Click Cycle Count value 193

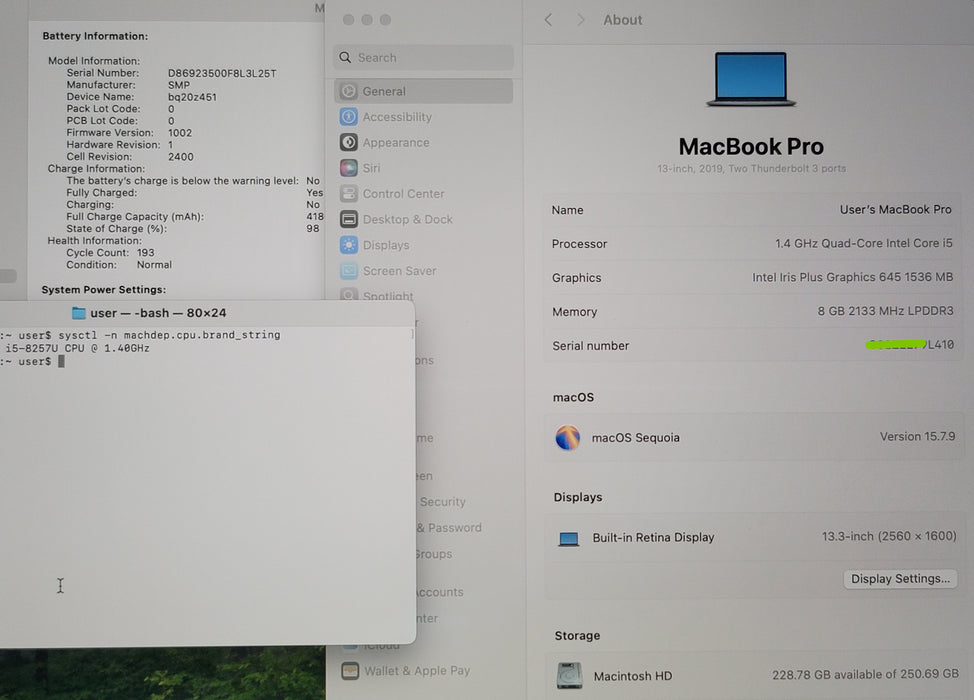click(x=145, y=253)
